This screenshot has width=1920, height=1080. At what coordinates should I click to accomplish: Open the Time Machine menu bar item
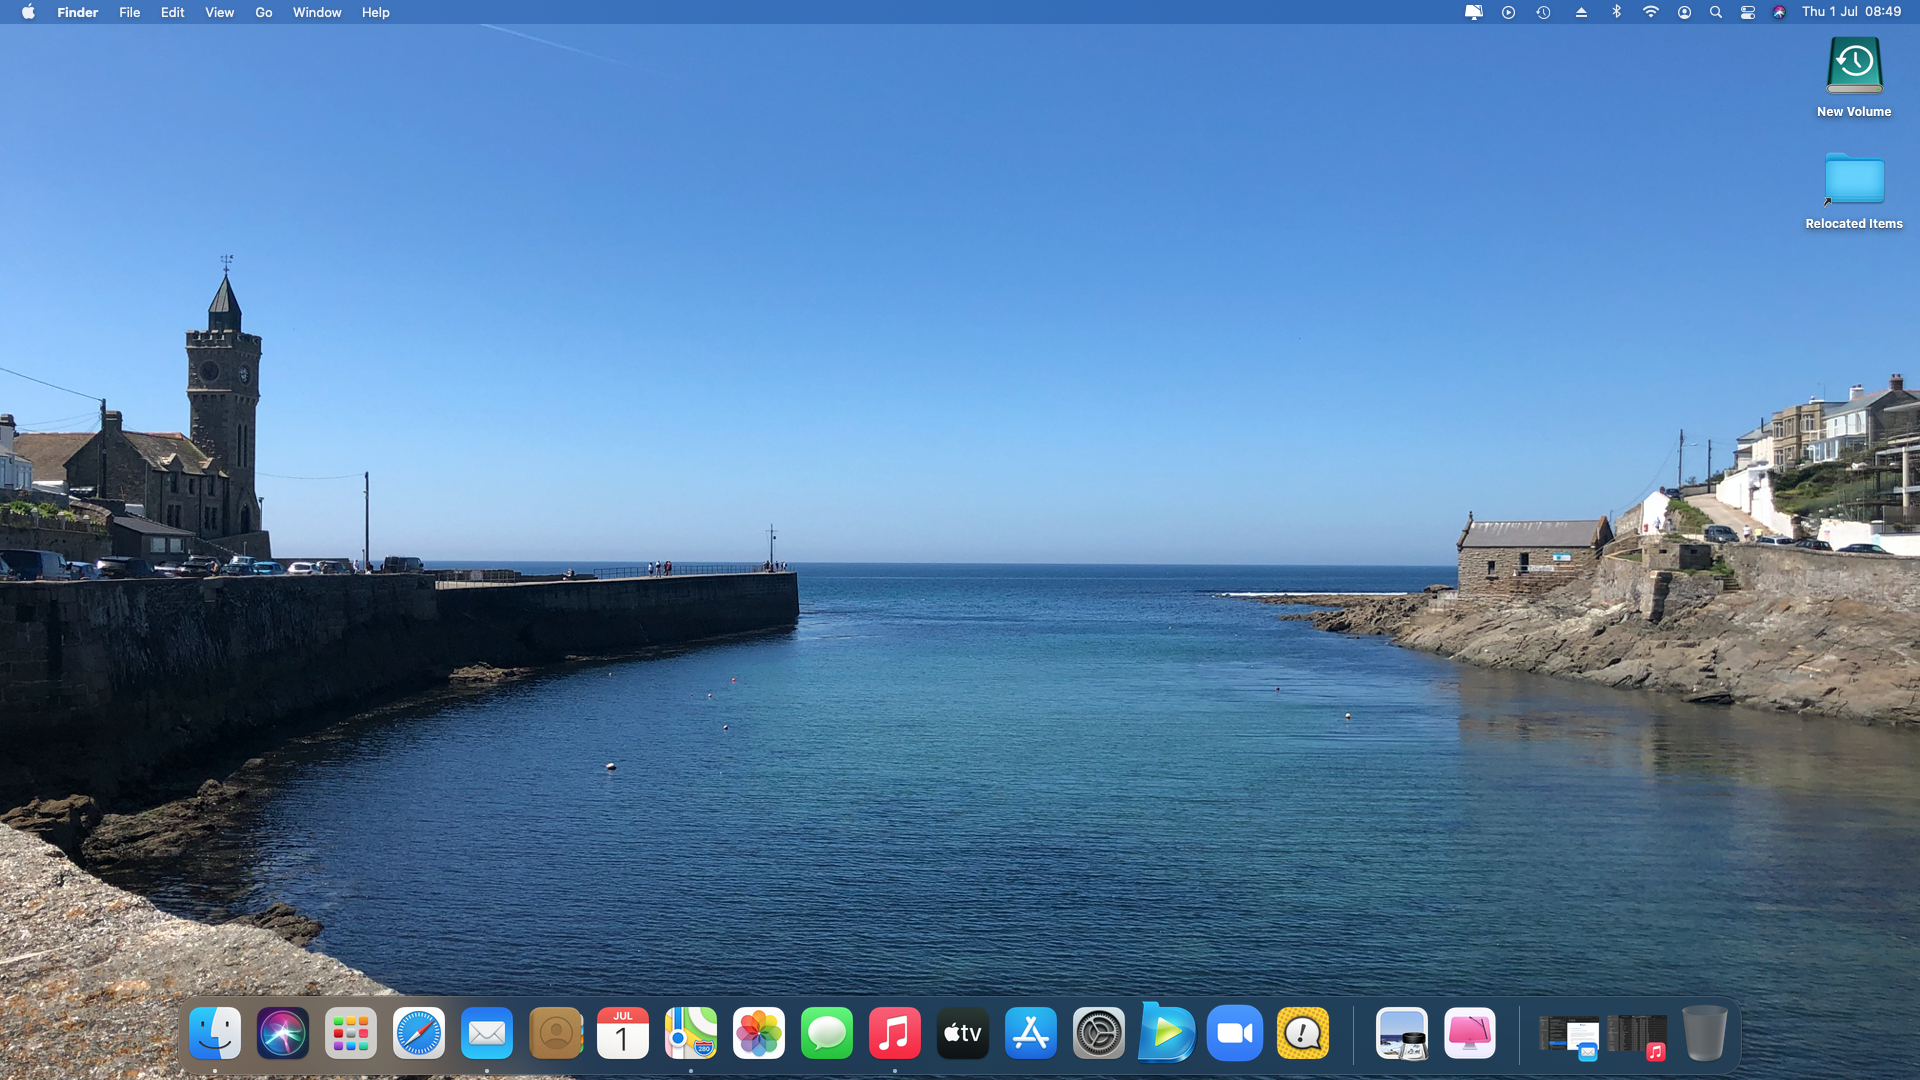[x=1543, y=12]
